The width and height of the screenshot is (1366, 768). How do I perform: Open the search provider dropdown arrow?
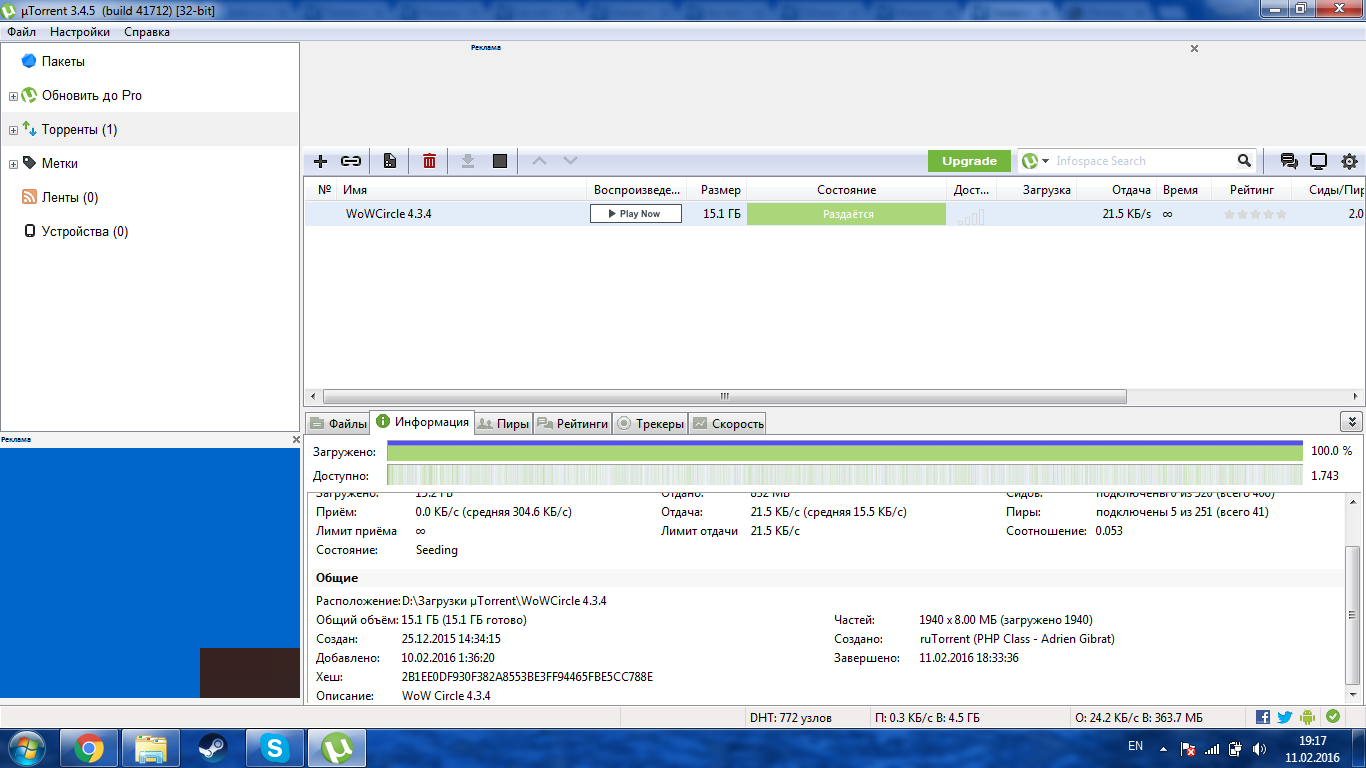(1045, 161)
